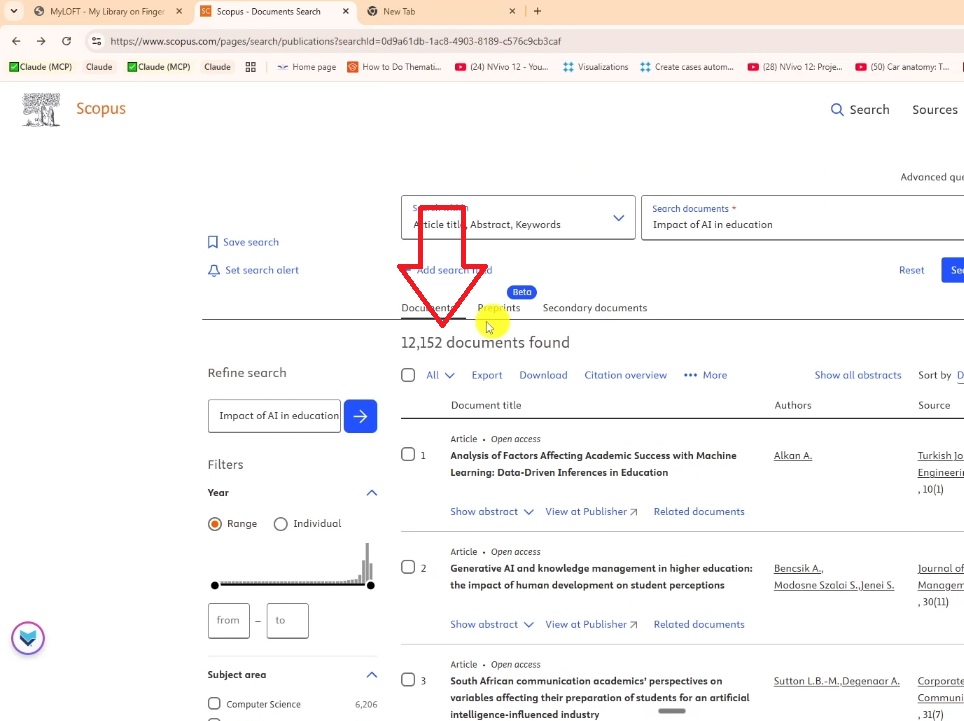Open How to Do Thematic bookmark

(x=395, y=67)
